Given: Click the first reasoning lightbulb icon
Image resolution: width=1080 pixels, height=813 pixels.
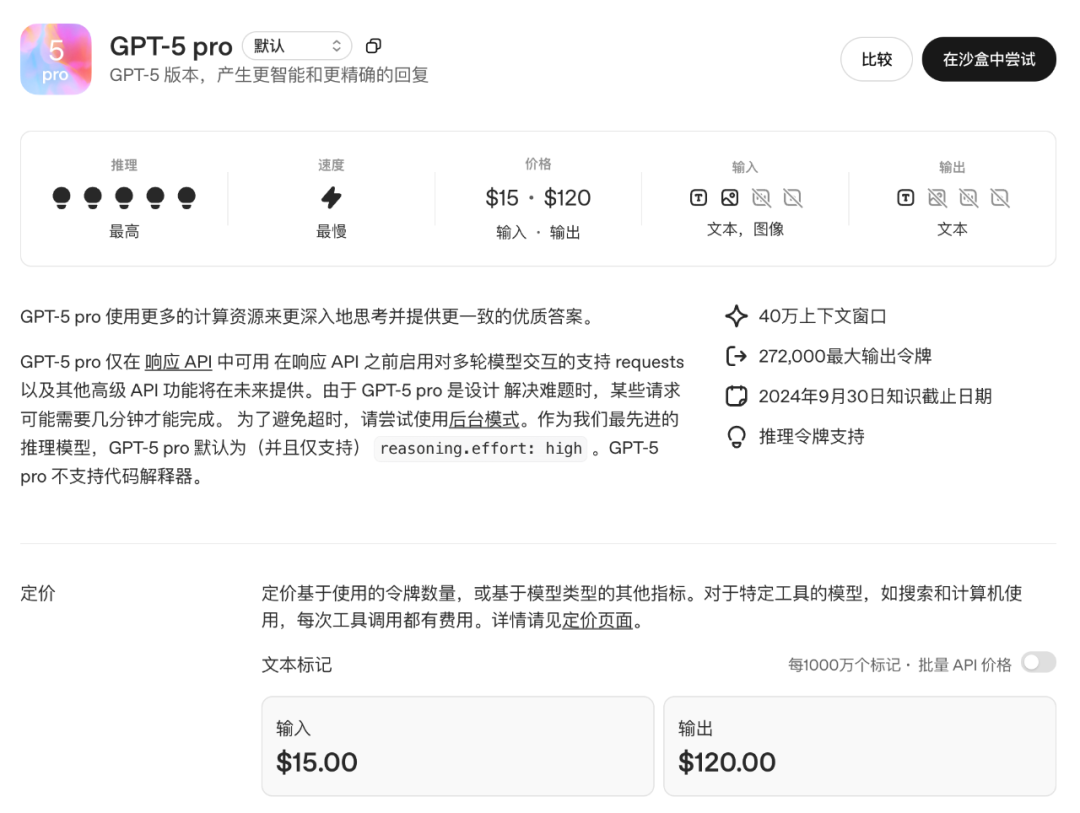Looking at the screenshot, I should [x=62, y=197].
